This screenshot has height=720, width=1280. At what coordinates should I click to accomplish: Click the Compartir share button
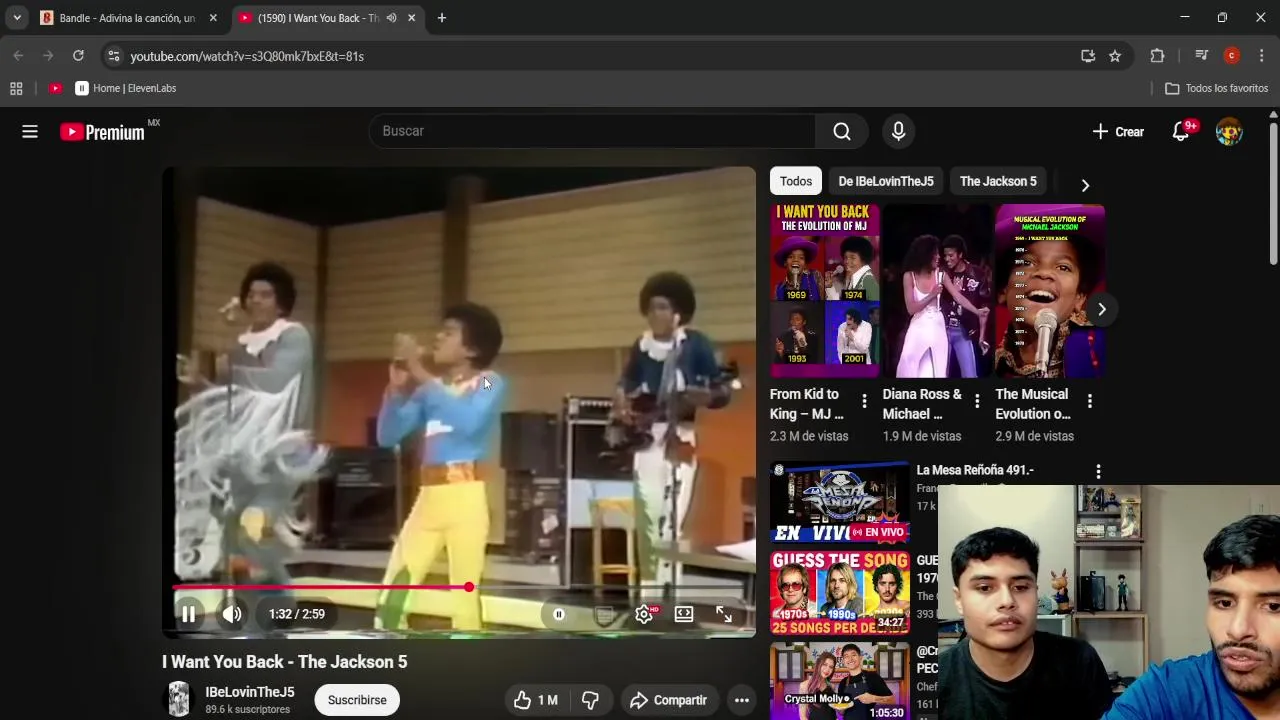[668, 700]
